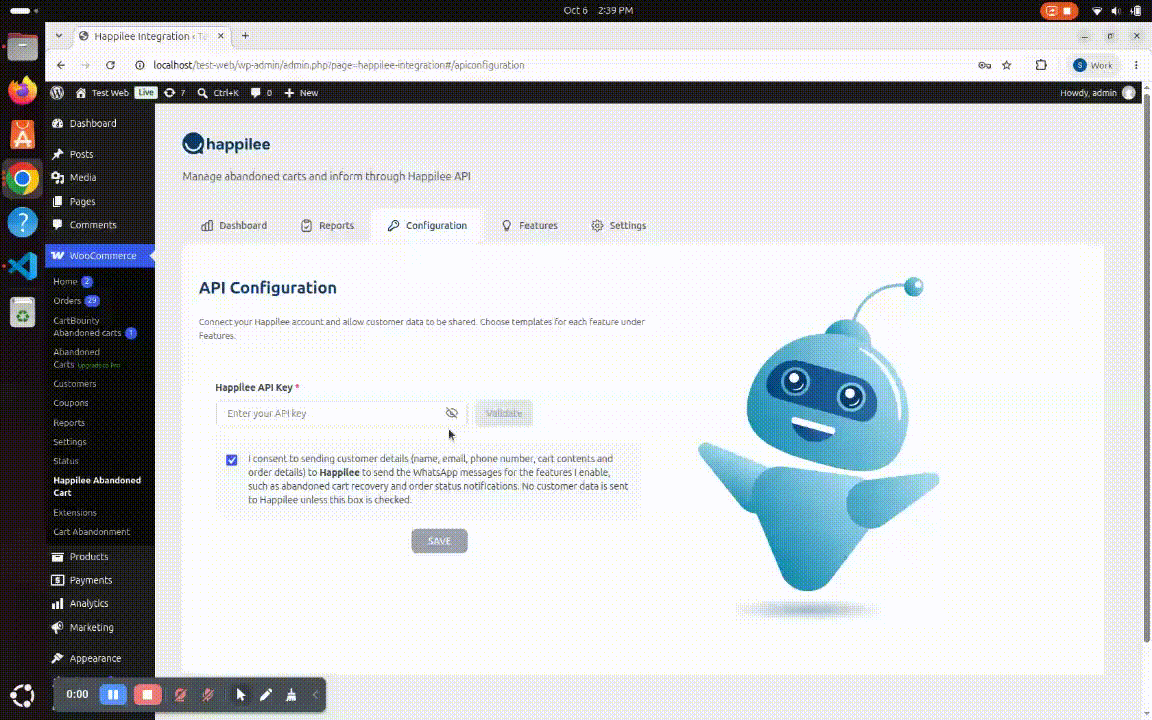View site information icon in address bar
This screenshot has height=720, width=1152.
(x=140, y=65)
